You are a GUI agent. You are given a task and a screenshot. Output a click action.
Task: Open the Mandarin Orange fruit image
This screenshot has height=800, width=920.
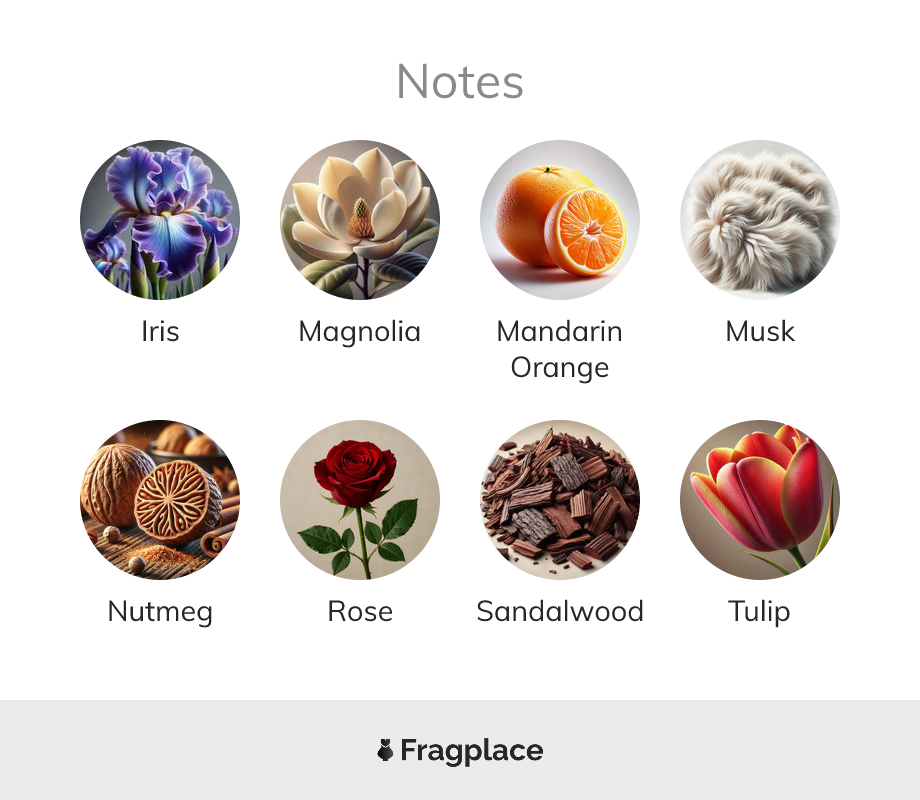tap(560, 220)
